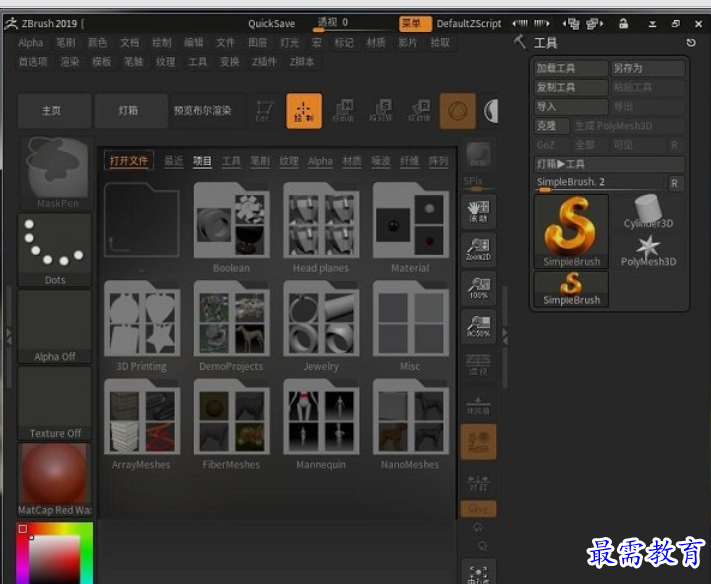Open the DemoProjects folder thumbnail
The height and width of the screenshot is (584, 711).
[231, 326]
